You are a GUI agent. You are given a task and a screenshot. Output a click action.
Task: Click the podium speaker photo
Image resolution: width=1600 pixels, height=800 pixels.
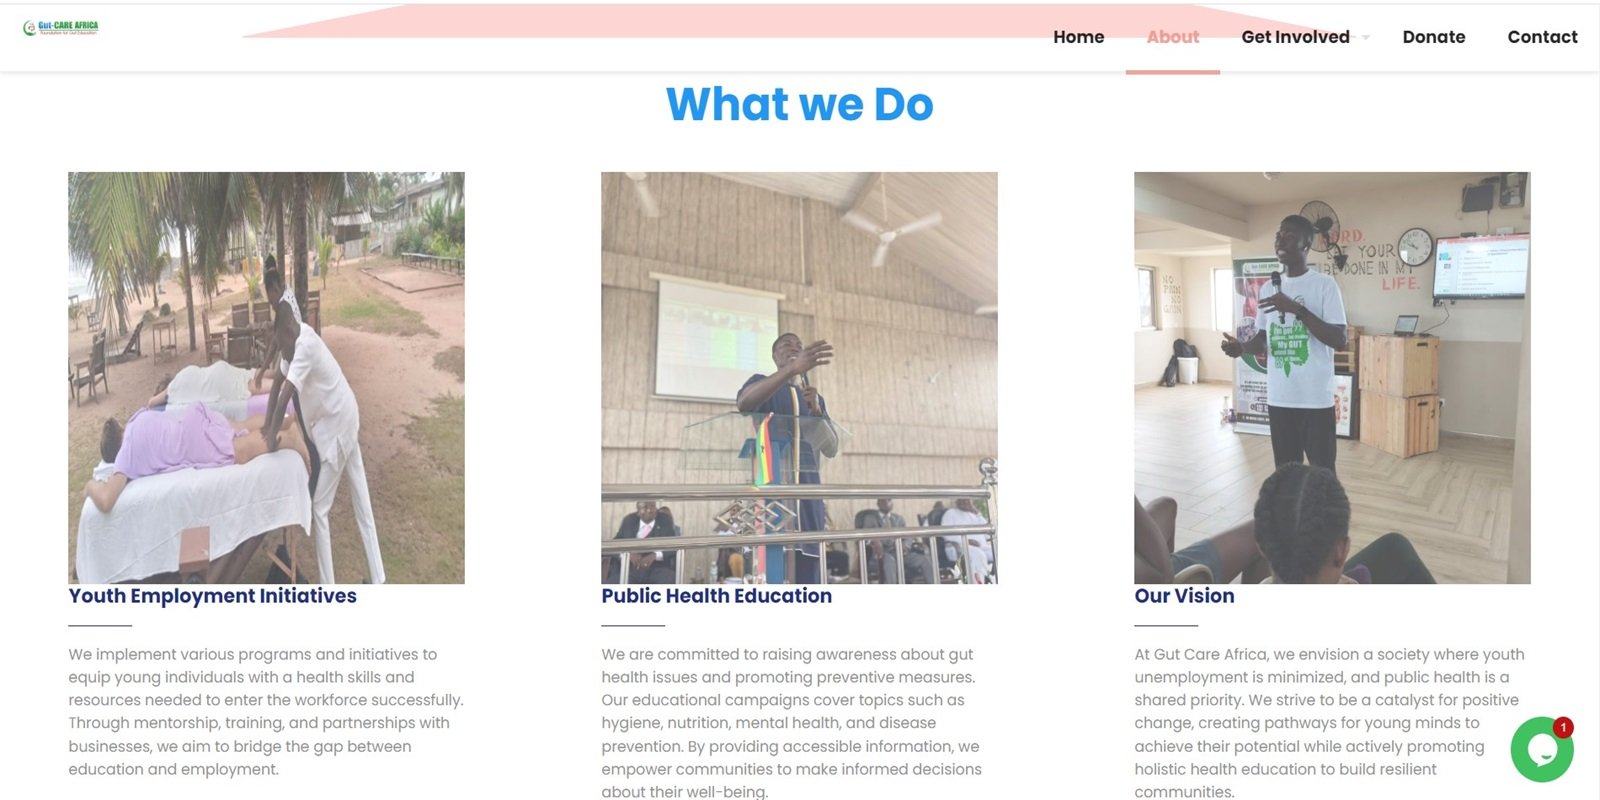click(799, 377)
